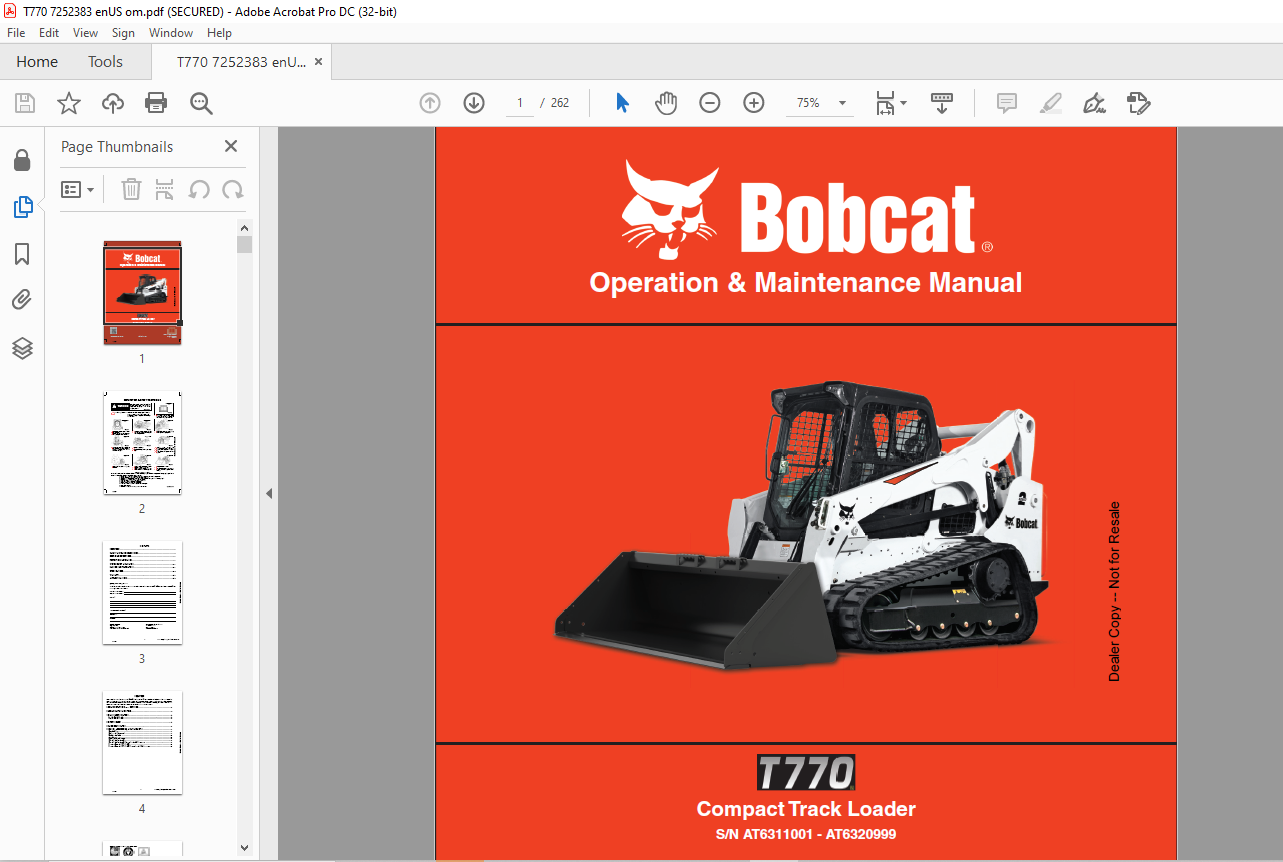Open the View menu
1283x862 pixels.
click(x=86, y=33)
